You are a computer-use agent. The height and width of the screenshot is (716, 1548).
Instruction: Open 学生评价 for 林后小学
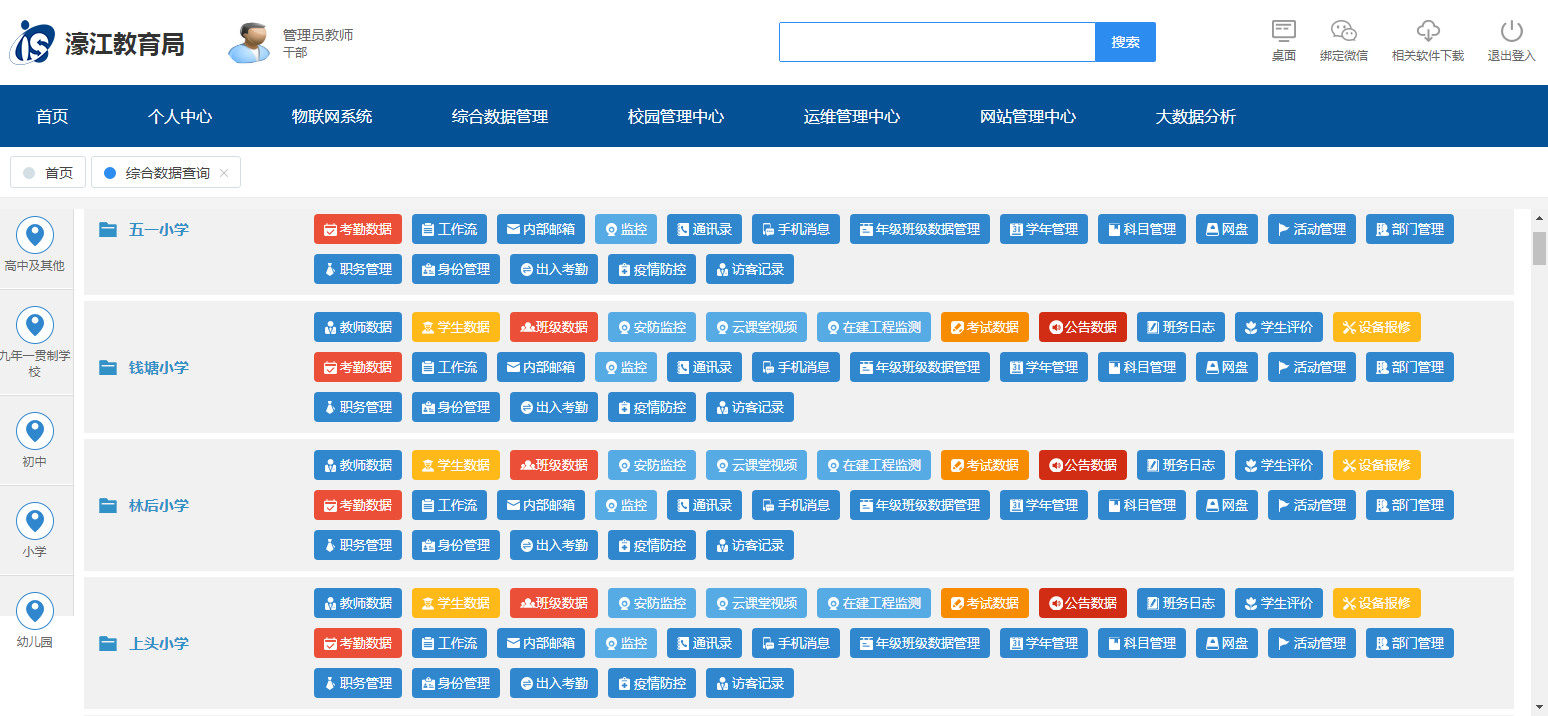click(x=1279, y=465)
